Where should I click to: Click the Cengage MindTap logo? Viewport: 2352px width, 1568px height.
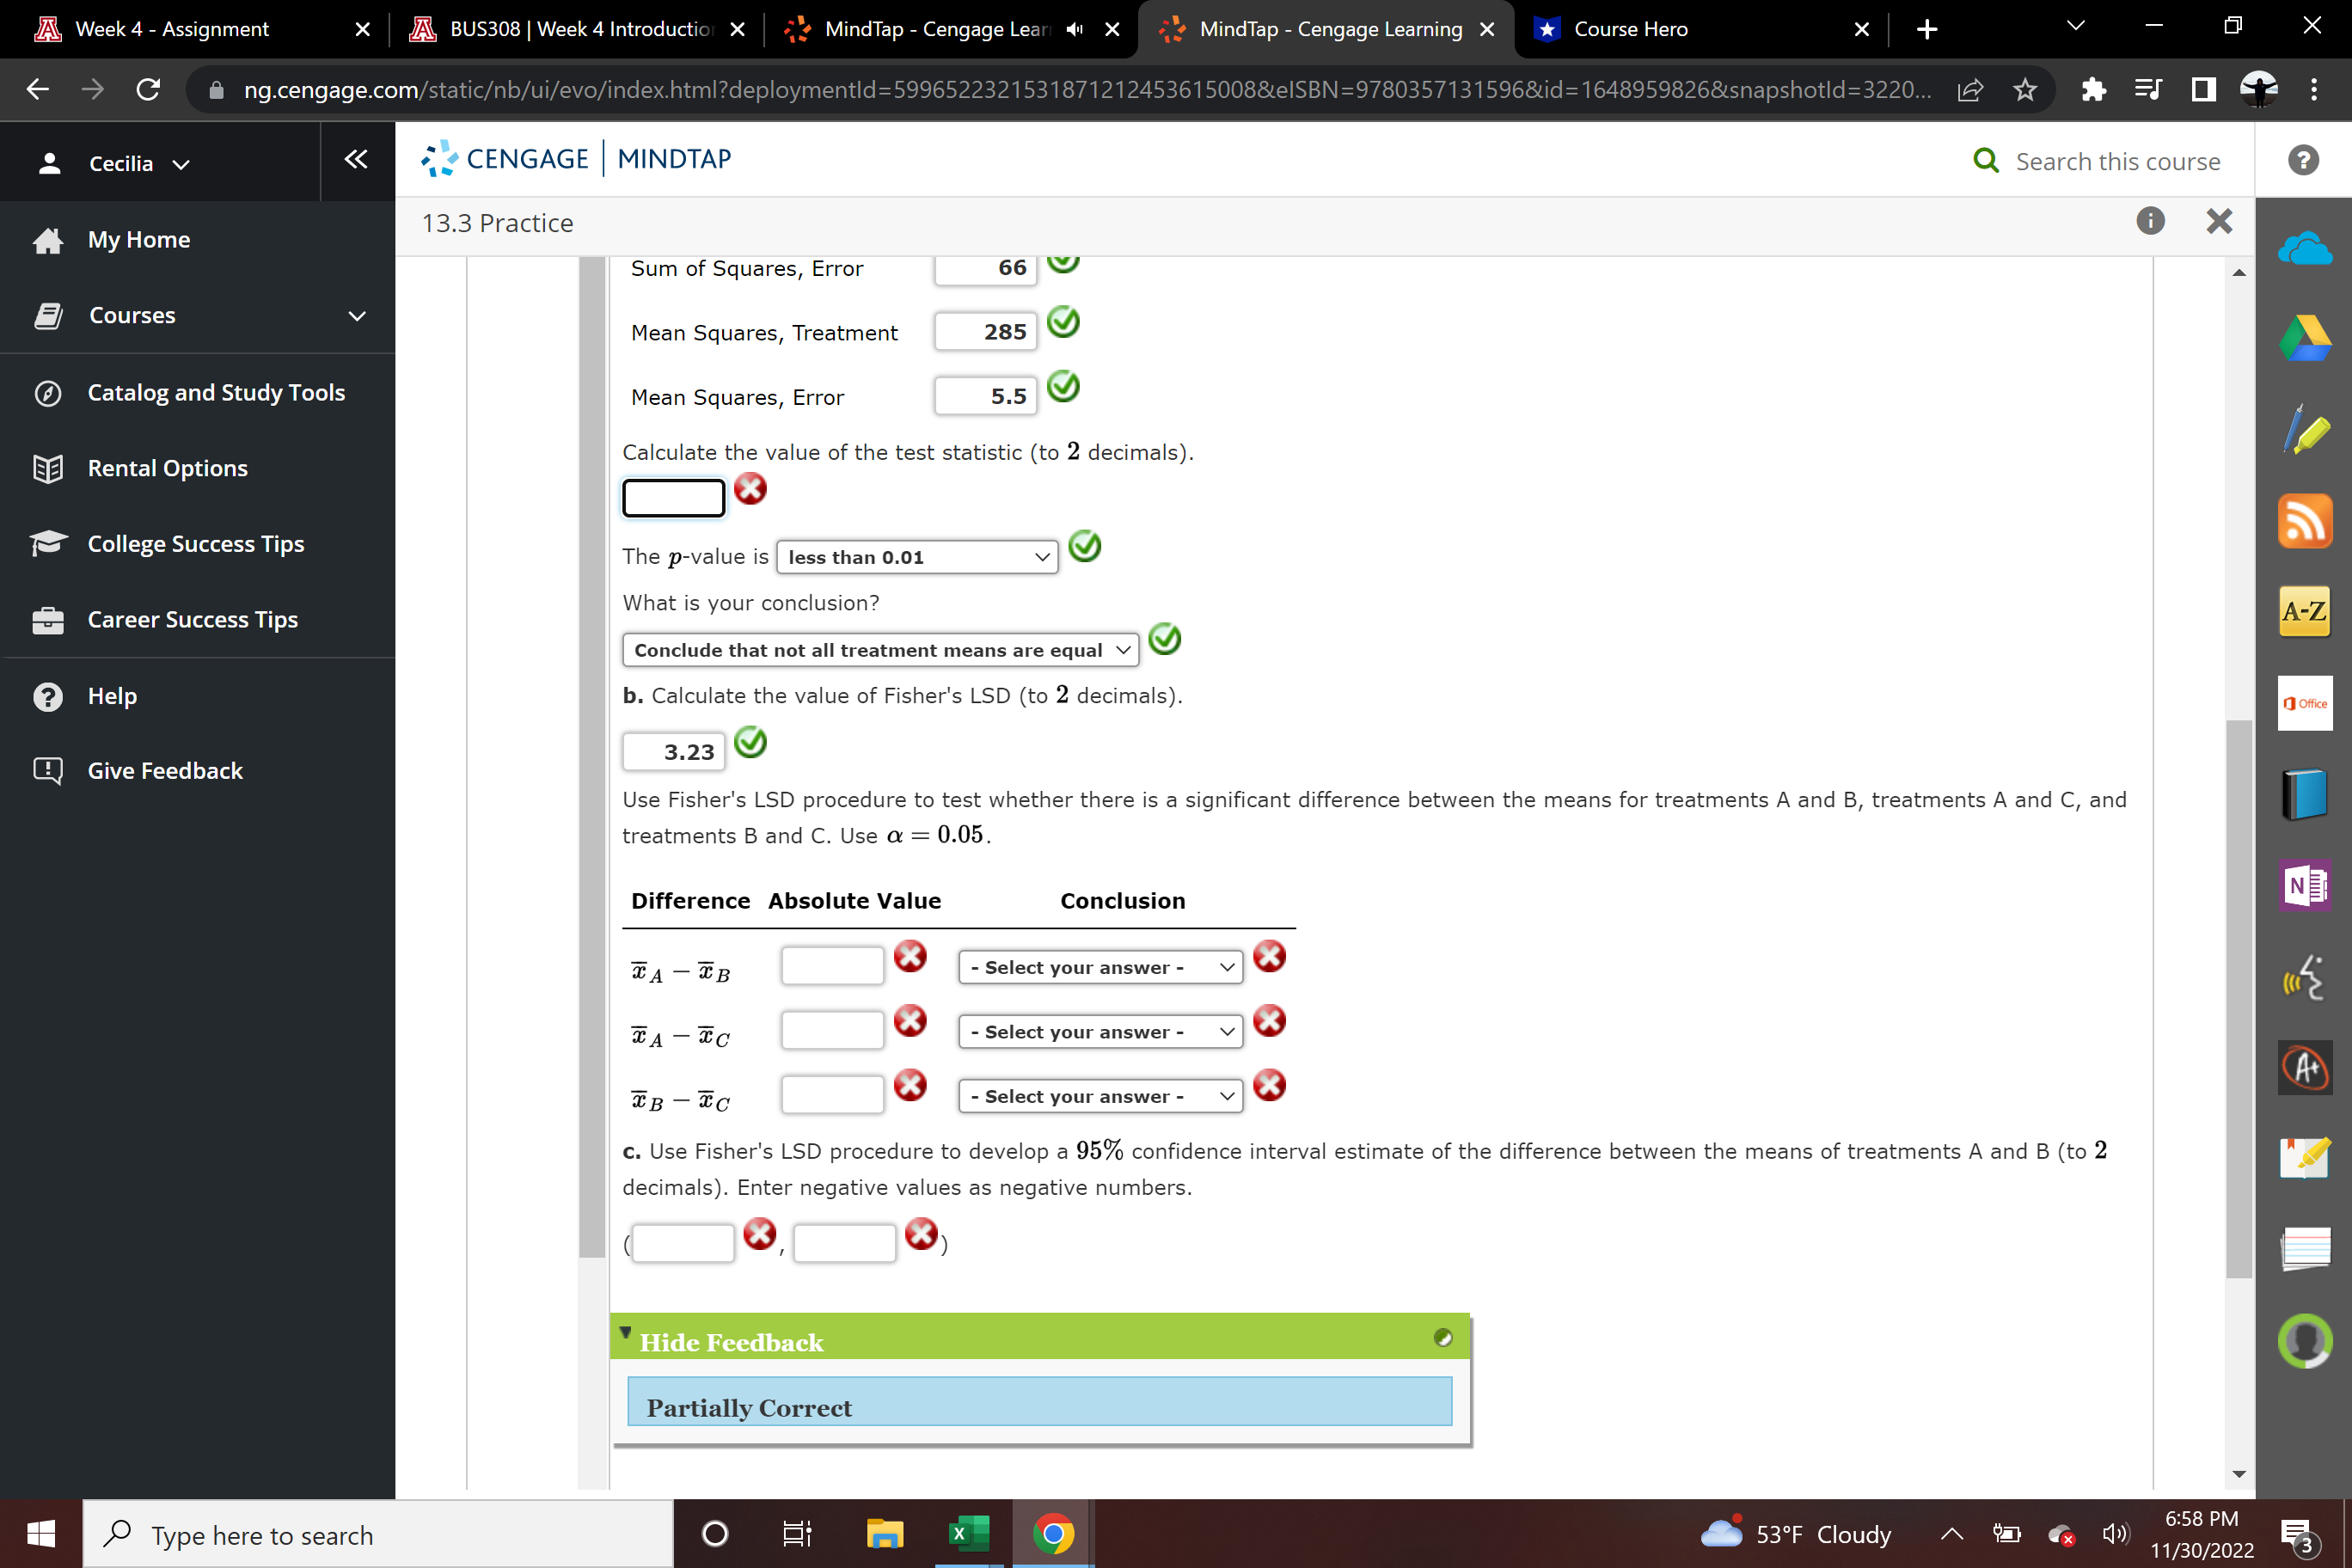[576, 158]
